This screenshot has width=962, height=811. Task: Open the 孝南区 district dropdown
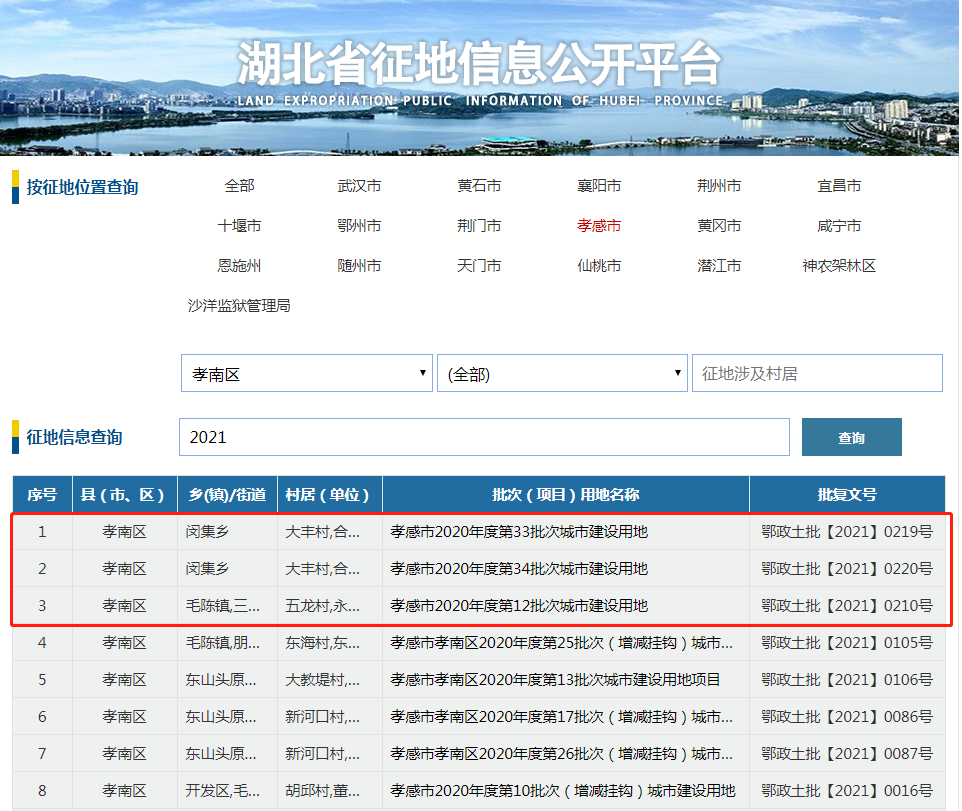[x=306, y=374]
